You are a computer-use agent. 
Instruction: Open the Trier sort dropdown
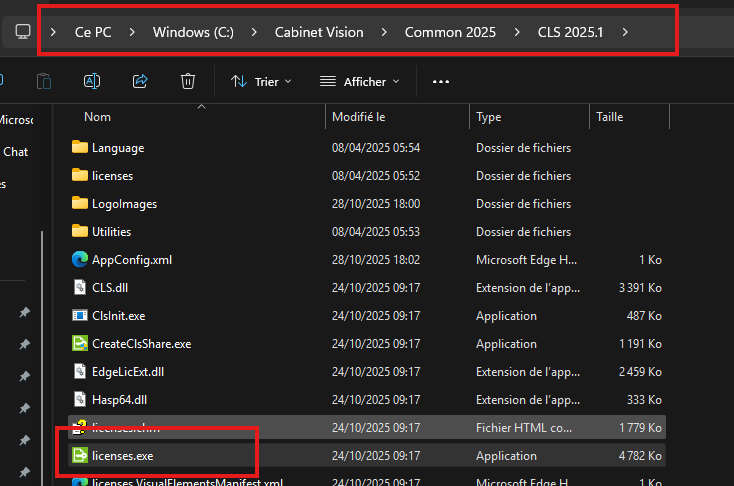click(x=261, y=81)
